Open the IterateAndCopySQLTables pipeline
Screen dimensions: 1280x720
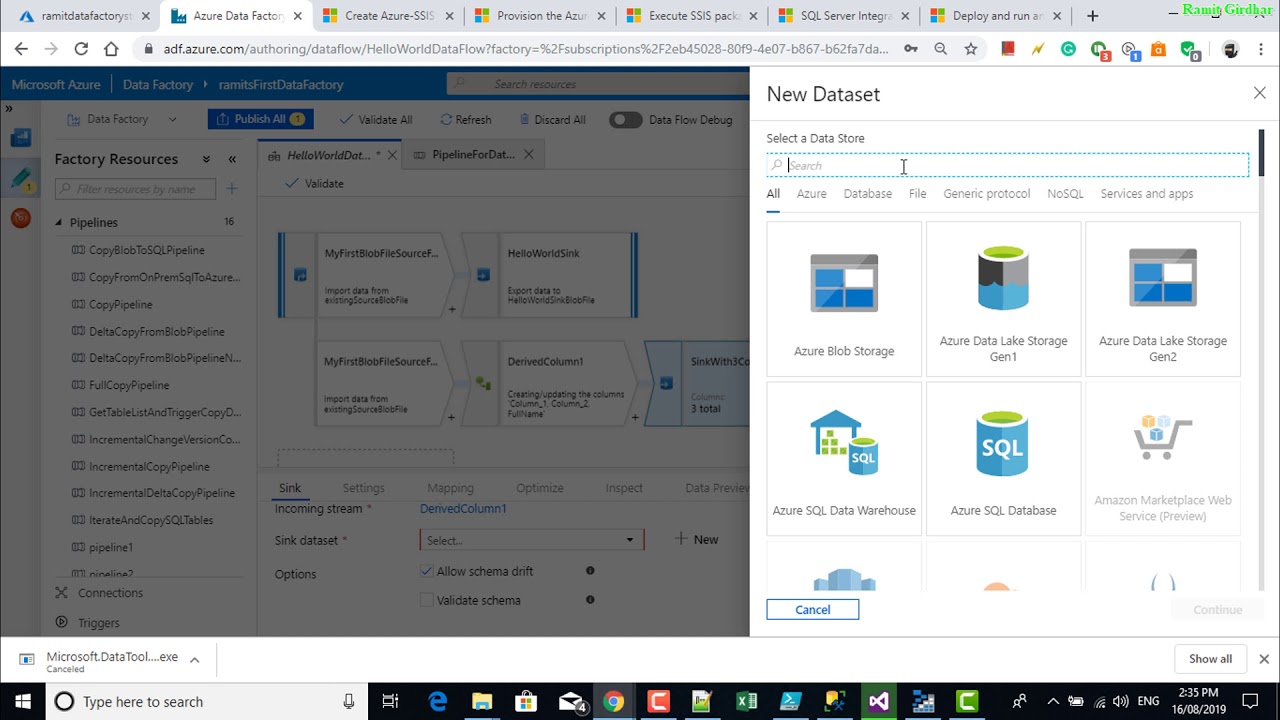(151, 520)
